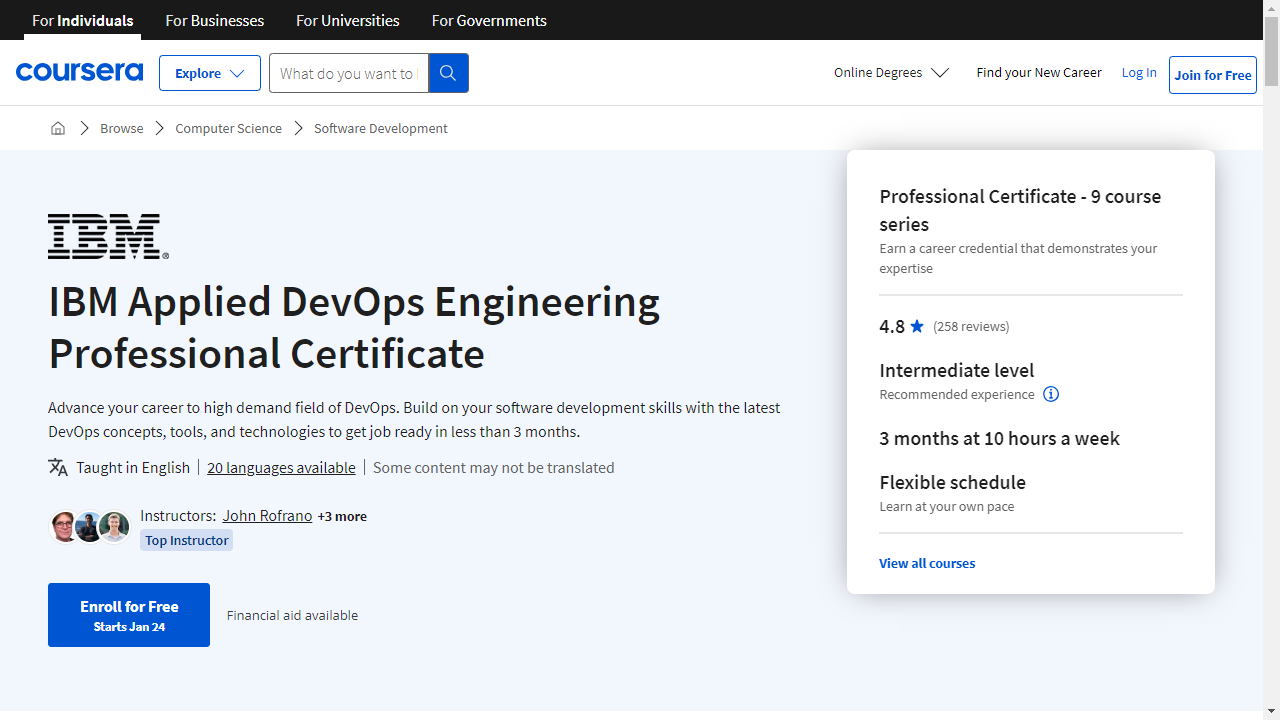The height and width of the screenshot is (720, 1280).
Task: Click the scrollbar down arrow
Action: (1271, 711)
